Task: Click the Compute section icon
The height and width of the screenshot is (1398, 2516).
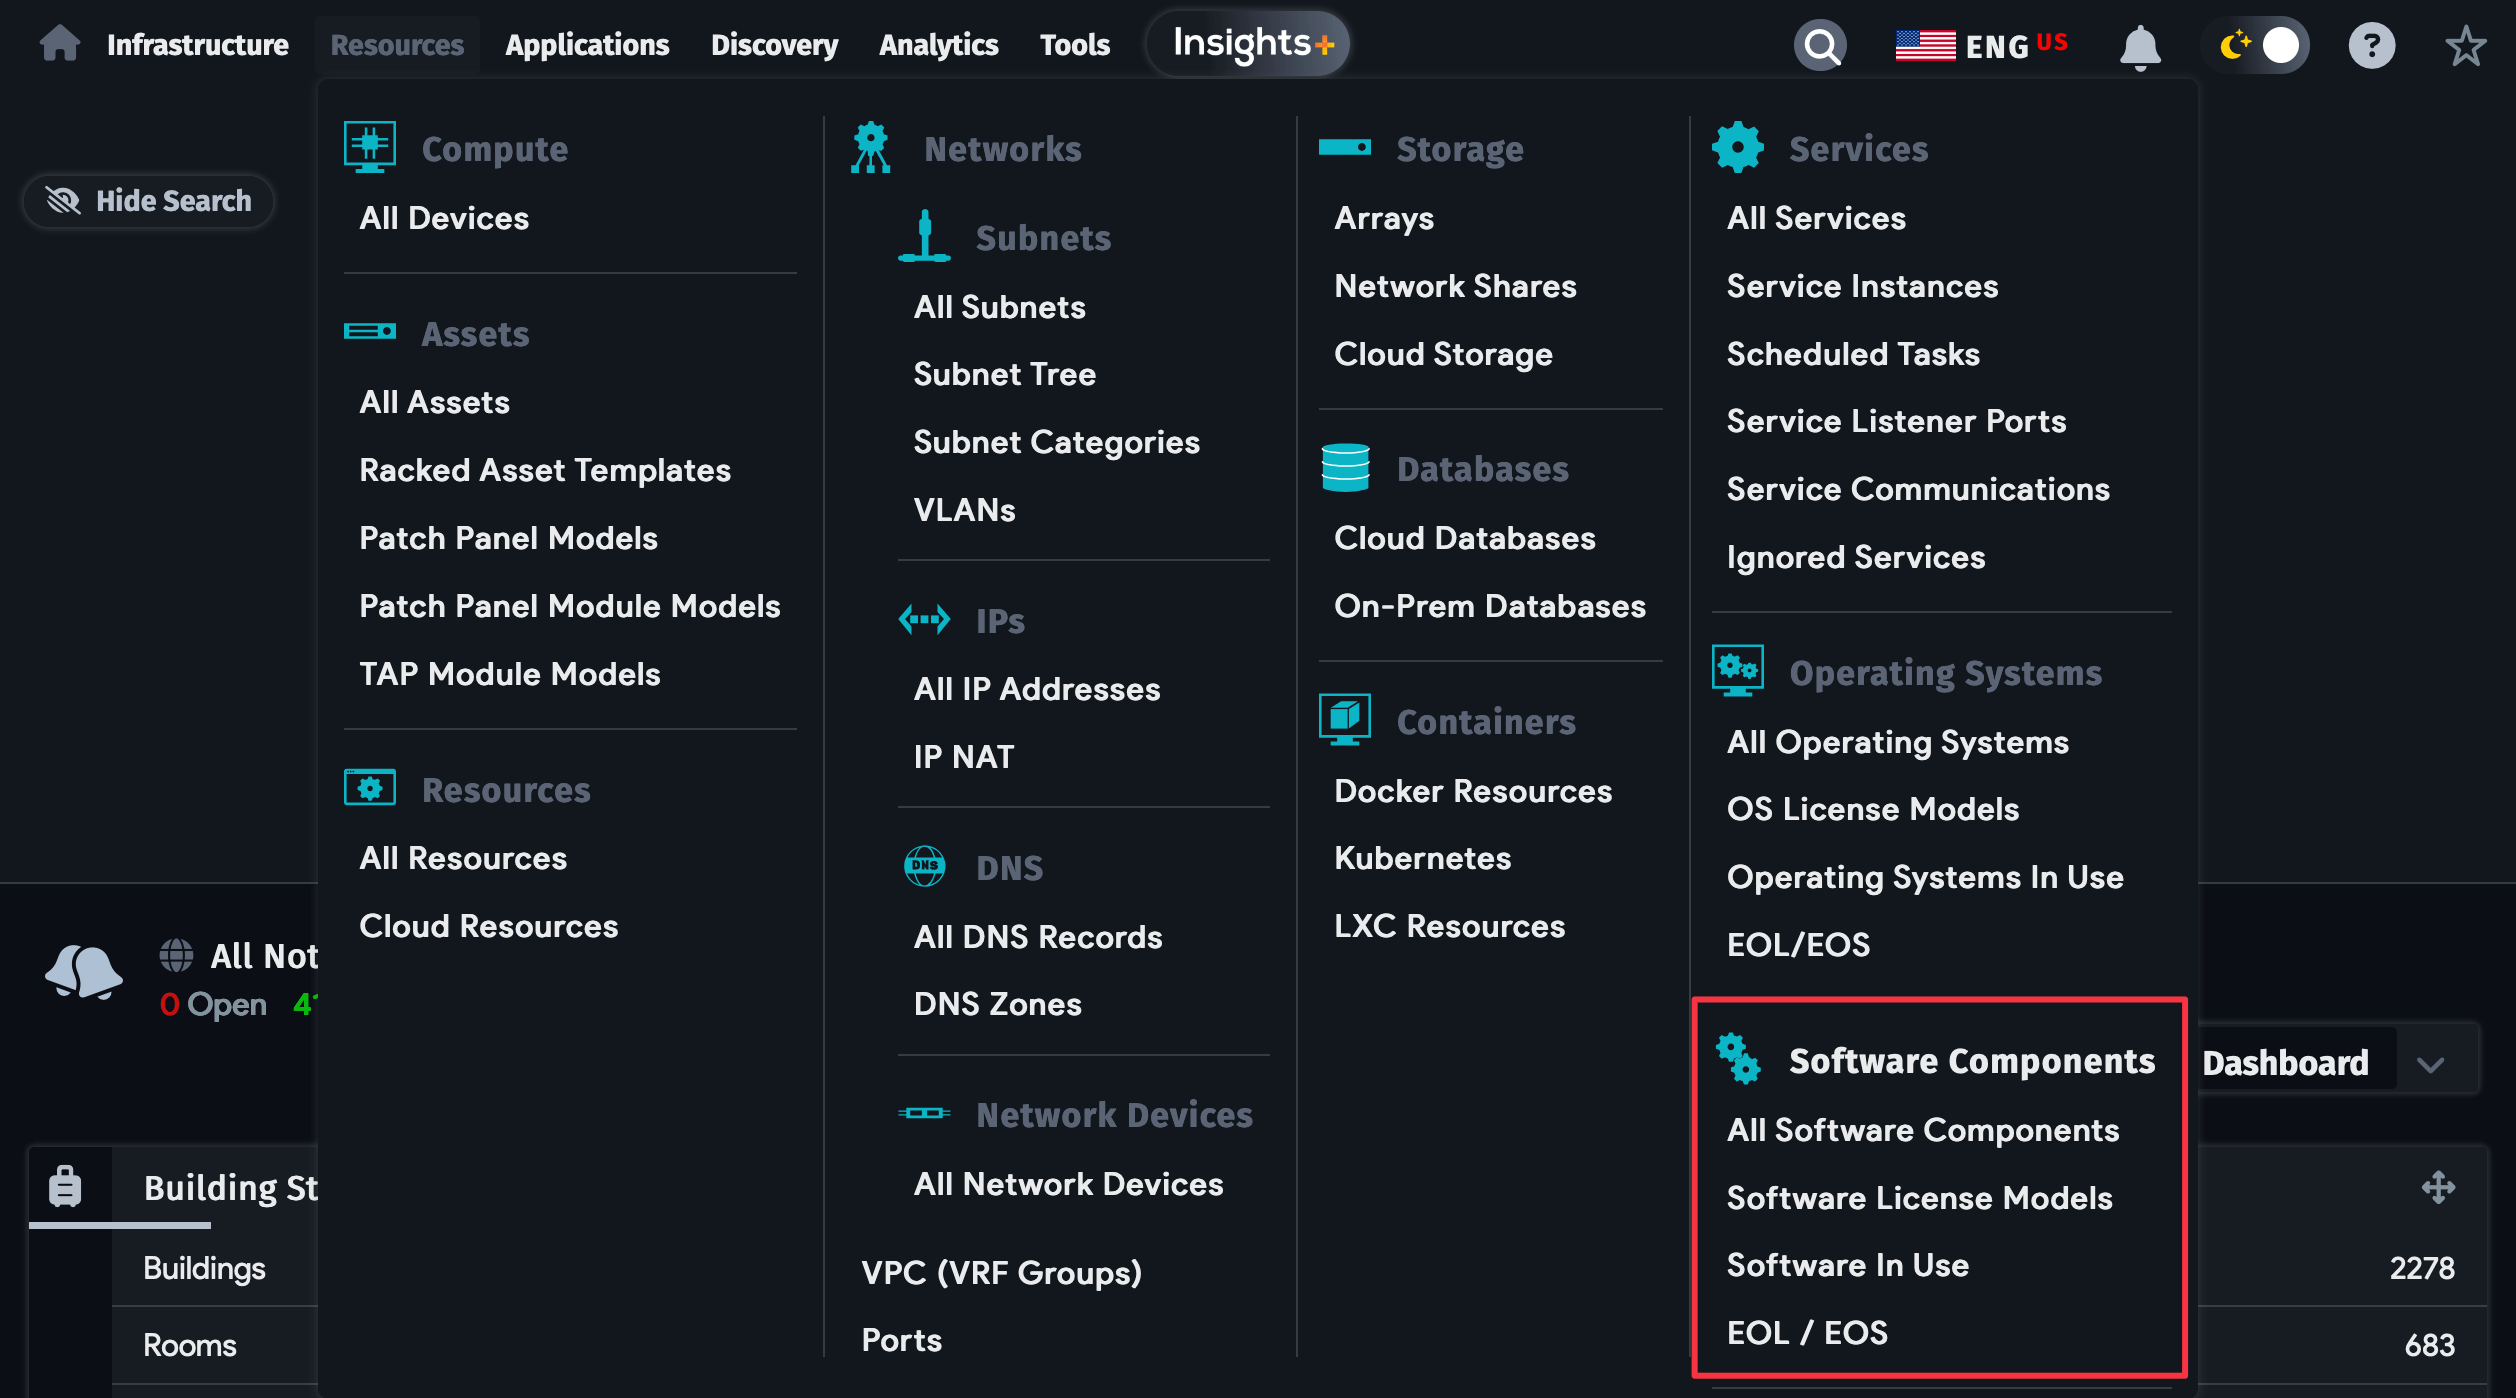Action: click(370, 147)
